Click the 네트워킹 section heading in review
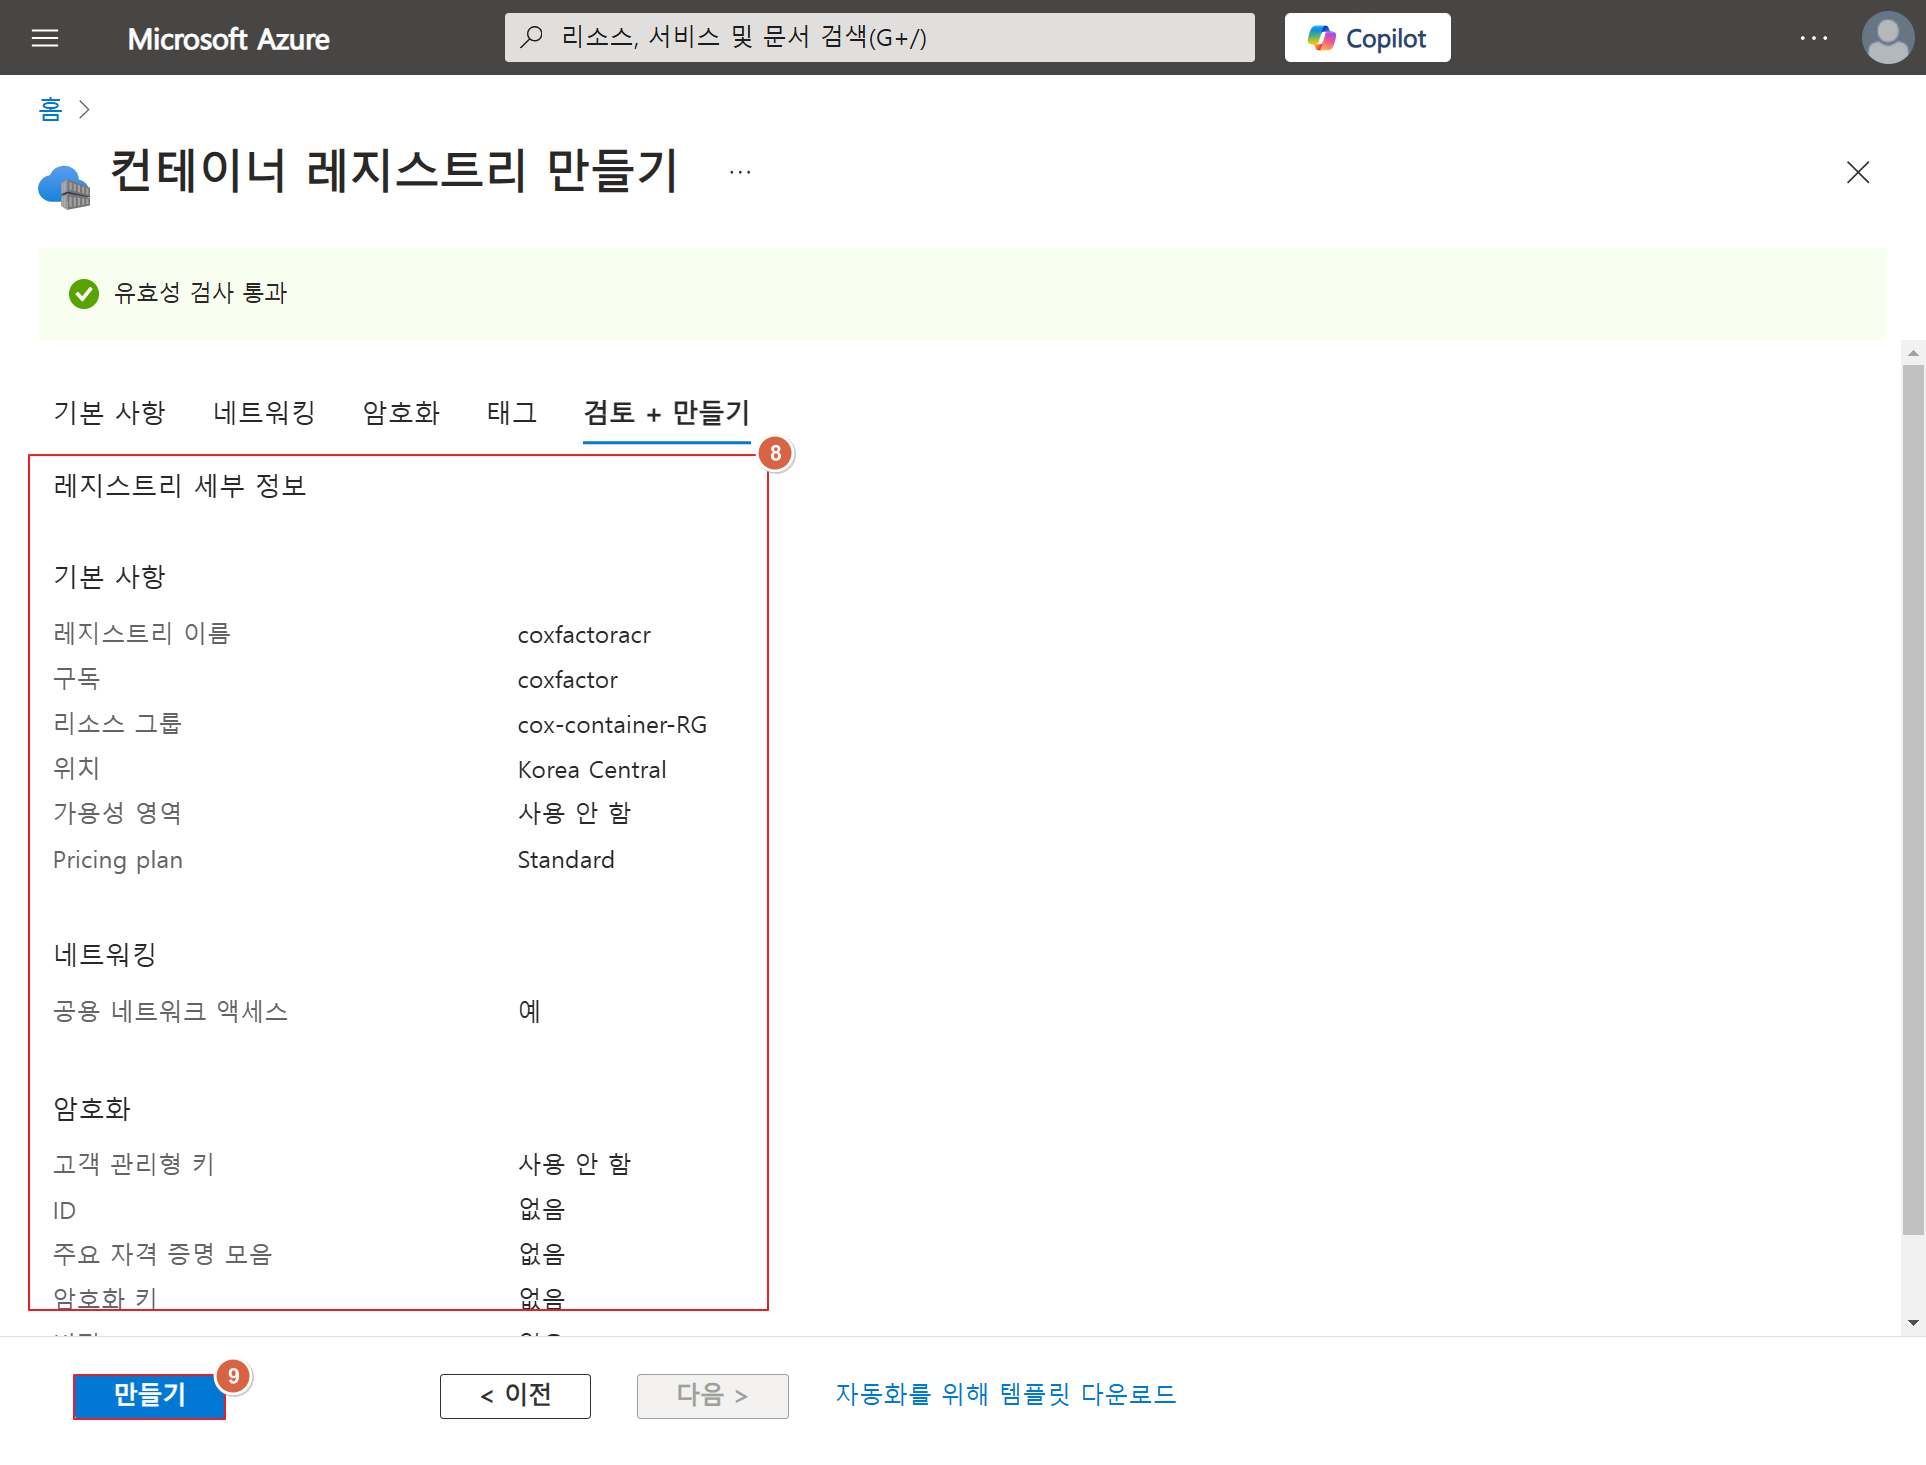Image resolution: width=1926 pixels, height=1465 pixels. [x=105, y=955]
